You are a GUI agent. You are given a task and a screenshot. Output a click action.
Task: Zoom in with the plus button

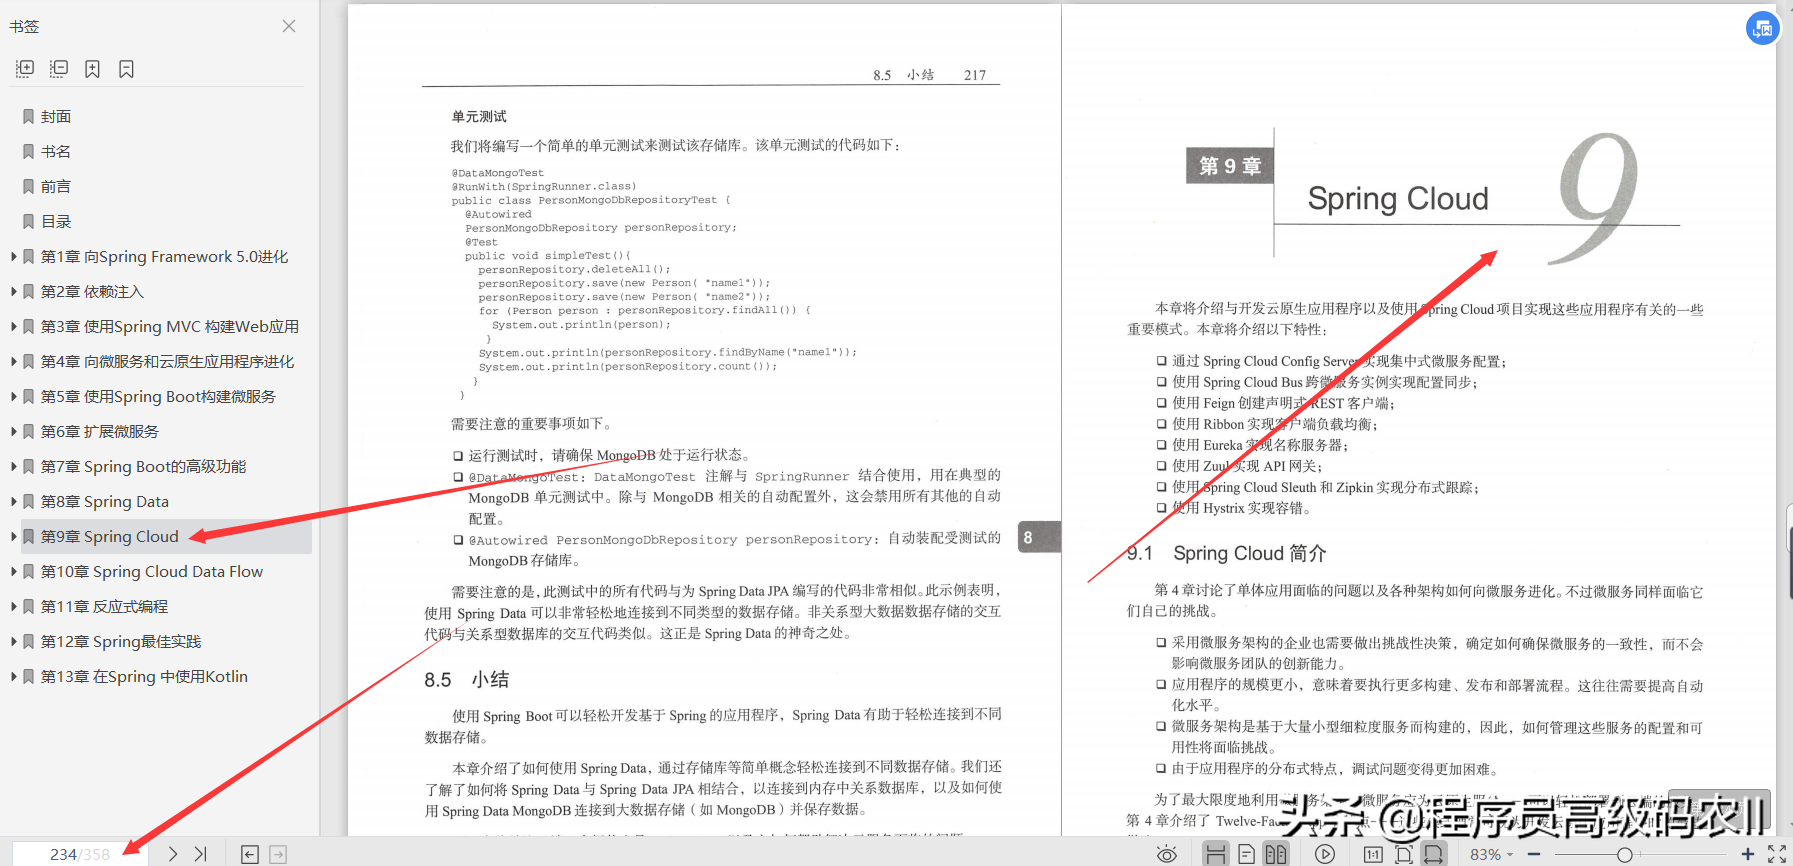tap(1747, 854)
